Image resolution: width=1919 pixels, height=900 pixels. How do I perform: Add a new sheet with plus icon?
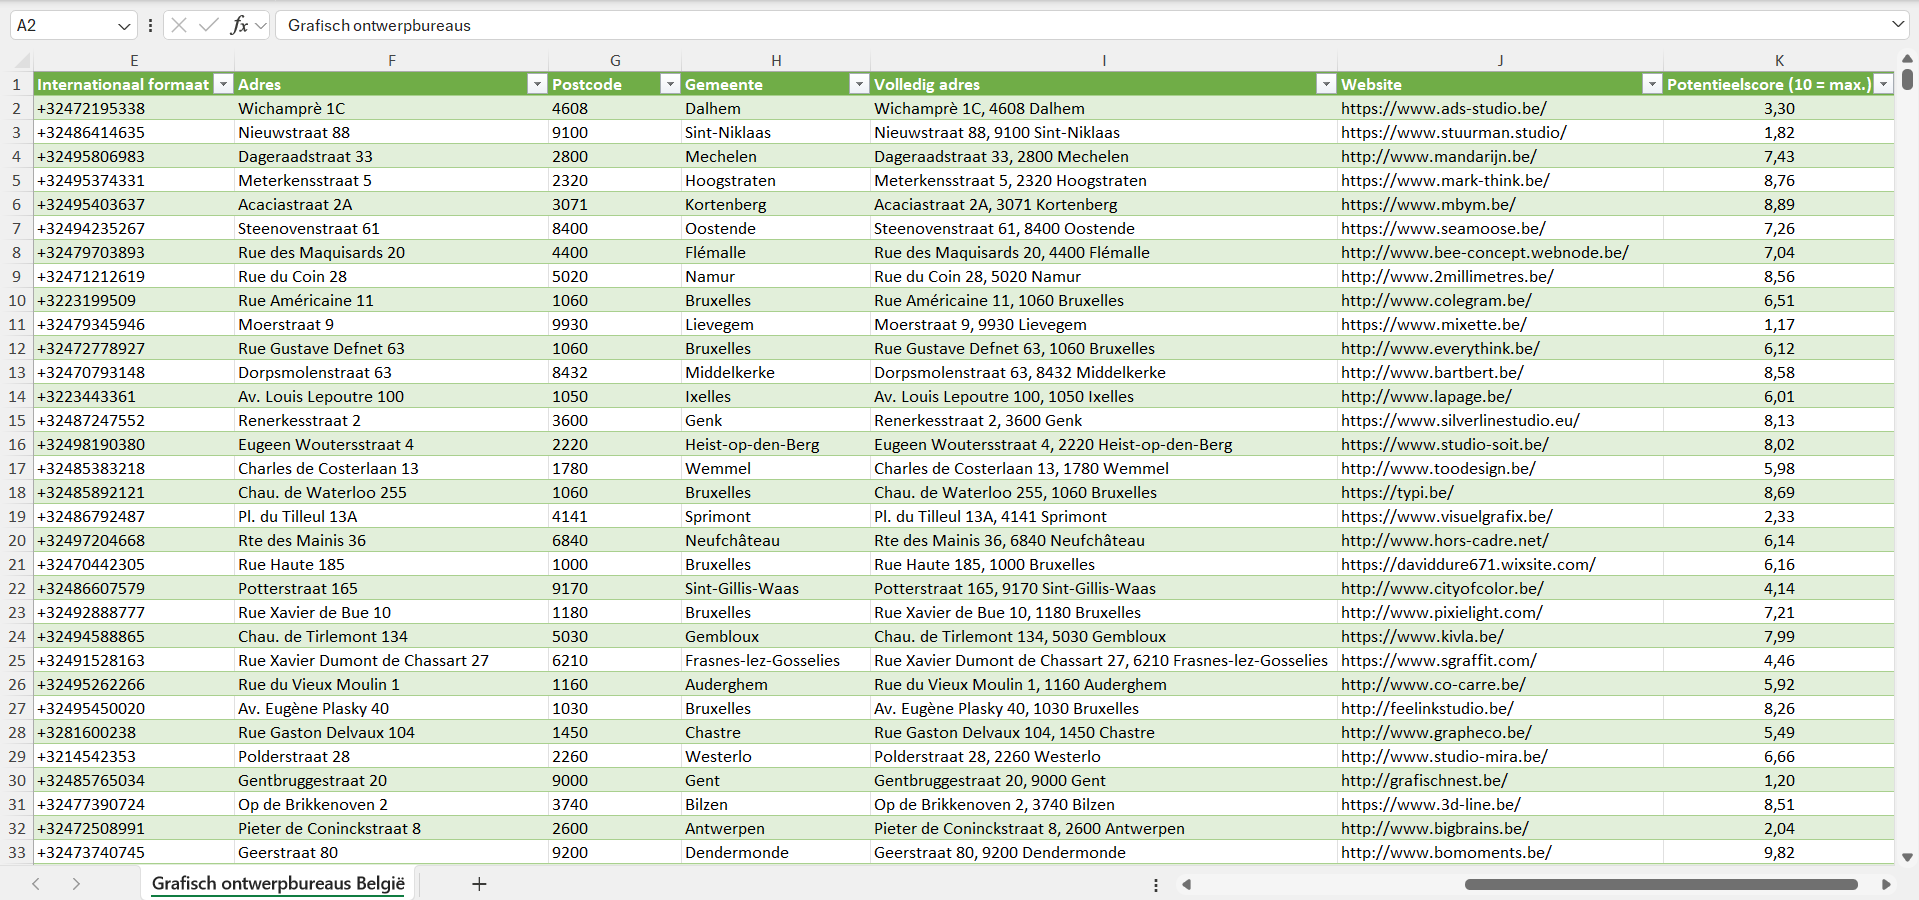tap(479, 884)
